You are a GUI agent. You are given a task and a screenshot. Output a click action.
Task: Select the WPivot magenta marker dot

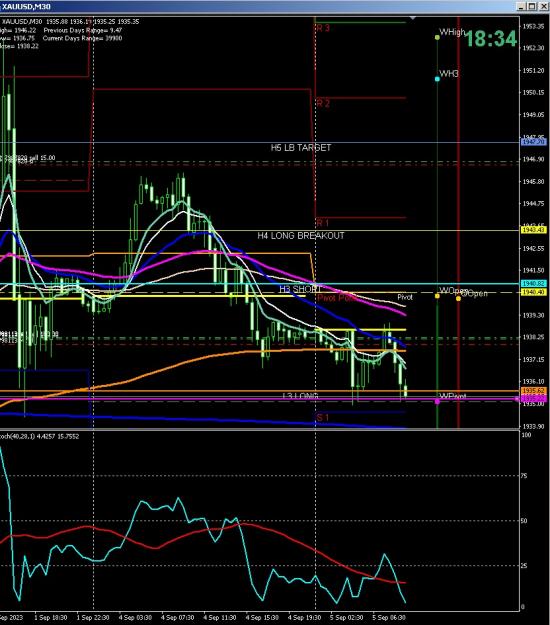coord(437,401)
